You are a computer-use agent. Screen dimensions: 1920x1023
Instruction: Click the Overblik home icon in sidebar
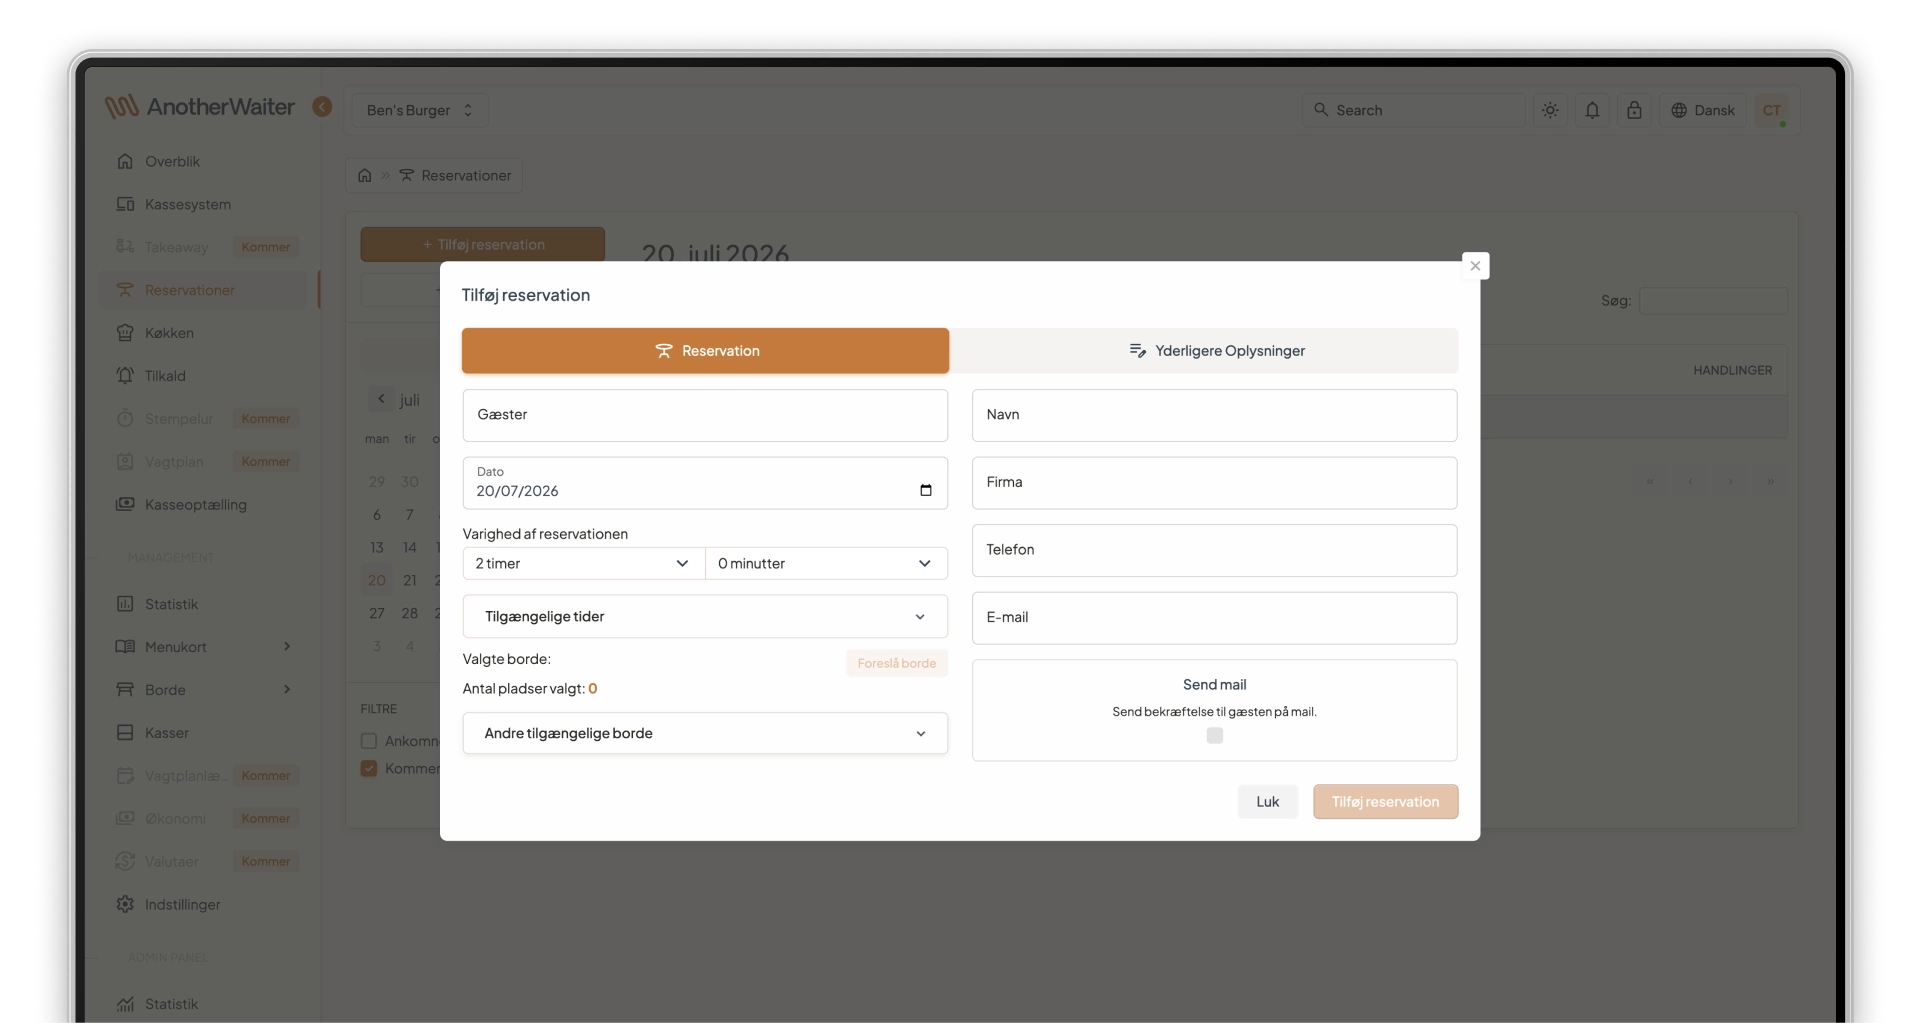pyautogui.click(x=125, y=161)
